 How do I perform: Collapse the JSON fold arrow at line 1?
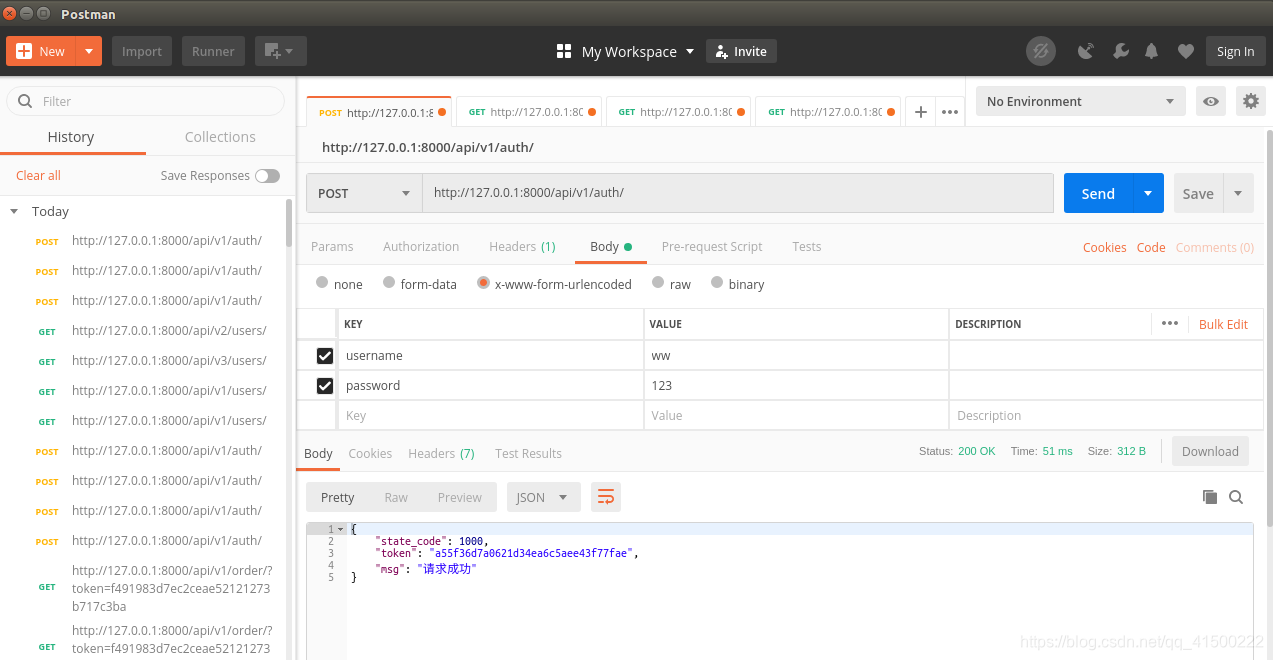click(341, 529)
